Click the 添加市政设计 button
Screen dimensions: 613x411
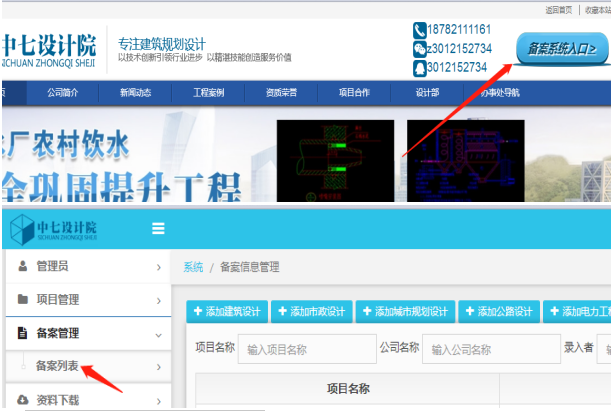[312, 311]
